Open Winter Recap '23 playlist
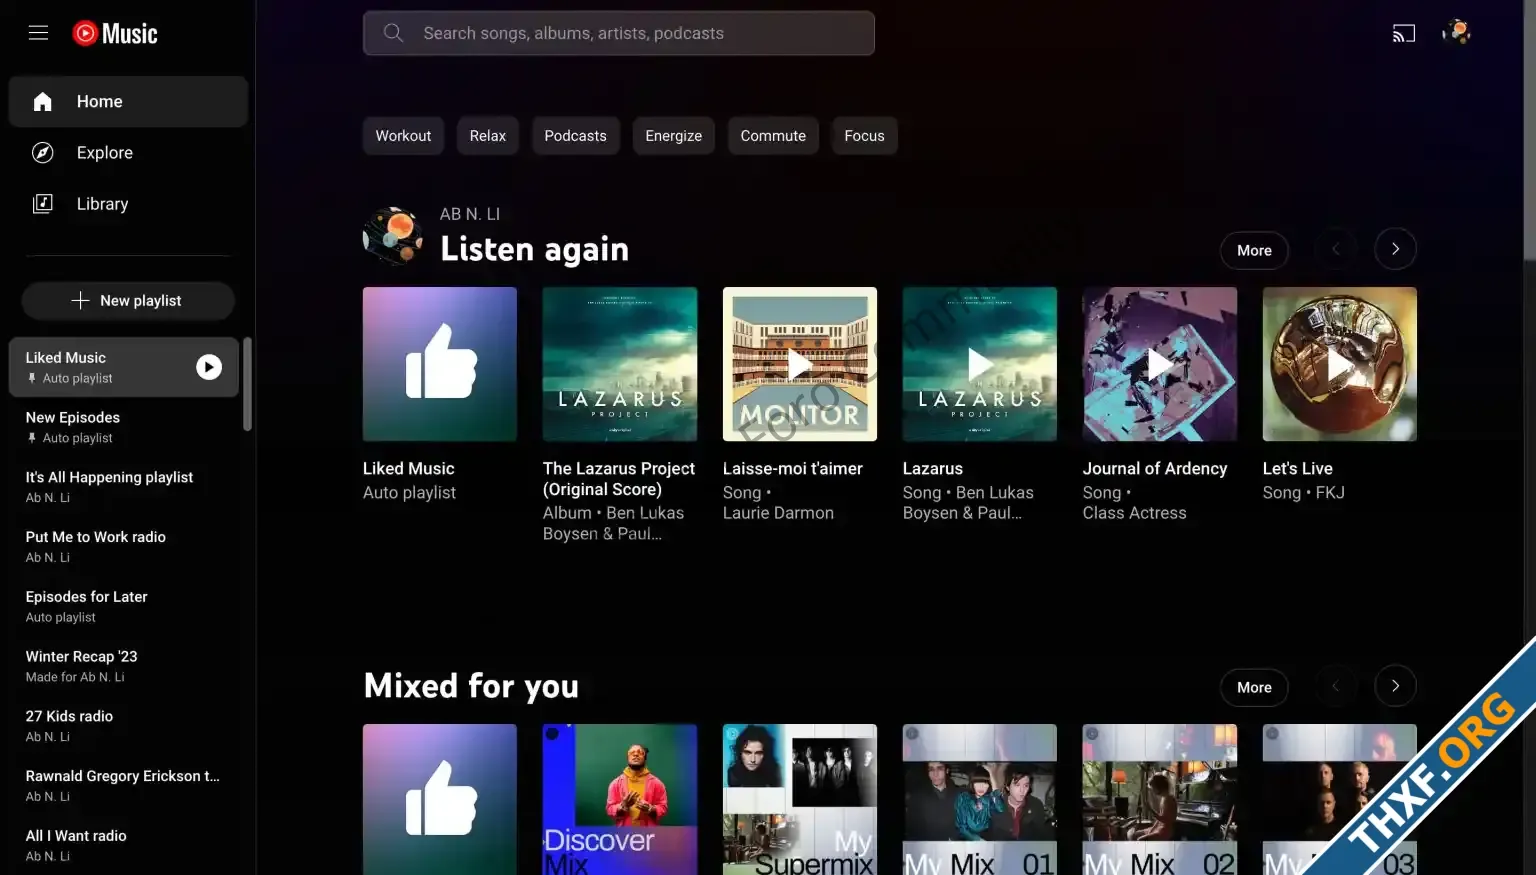Image resolution: width=1536 pixels, height=875 pixels. 124,666
